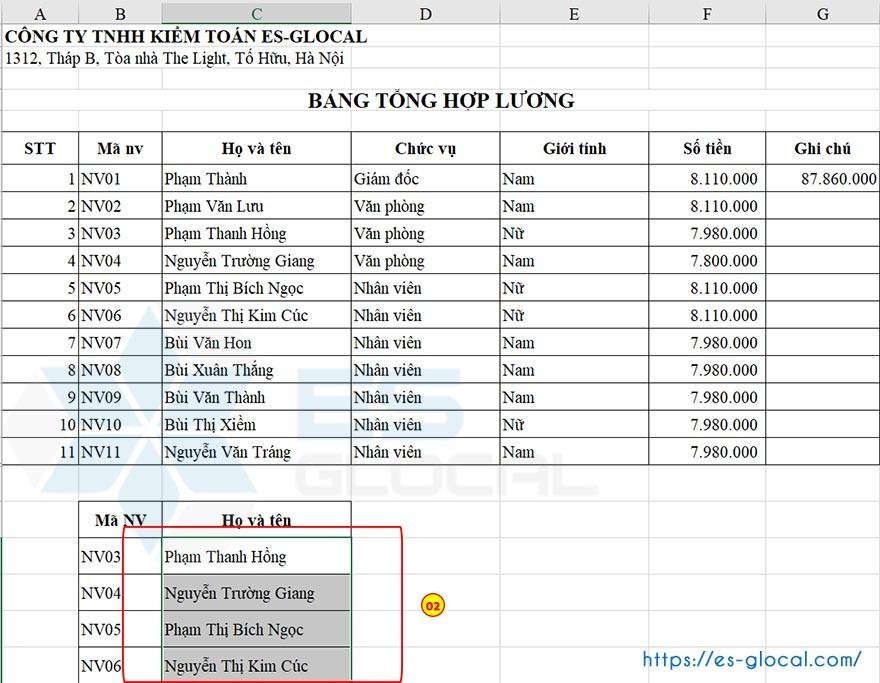Select the Phạm Thành name cell

click(256, 178)
